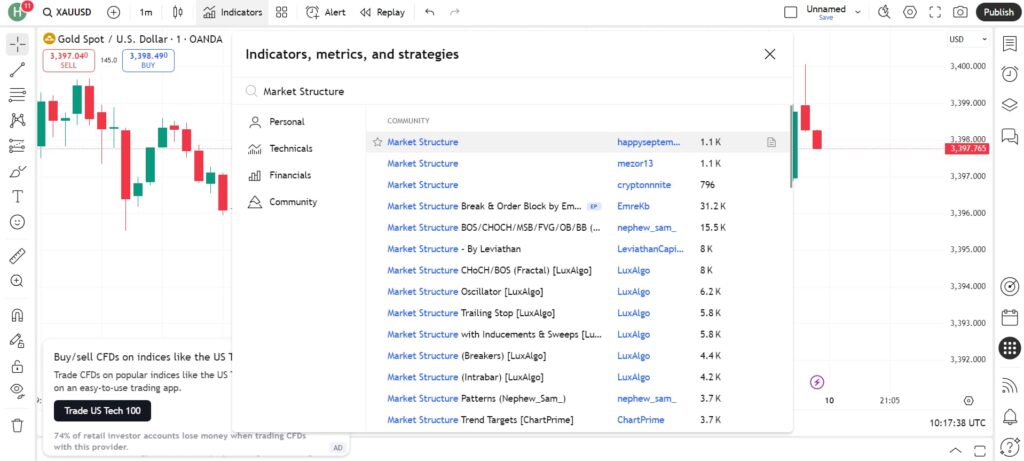Open the candlestick chart type selector
Screen dimensions: 1024x461
point(178,12)
